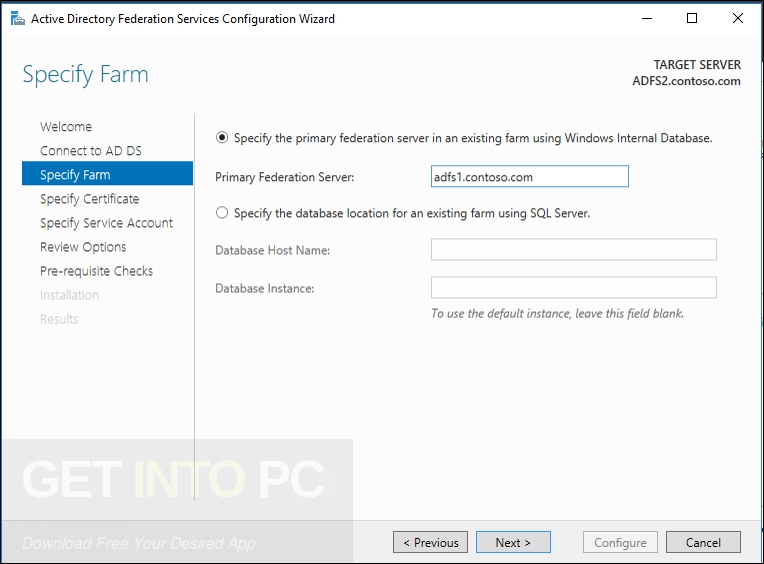The height and width of the screenshot is (564, 764).
Task: Click the Database Instance field
Action: click(x=573, y=287)
